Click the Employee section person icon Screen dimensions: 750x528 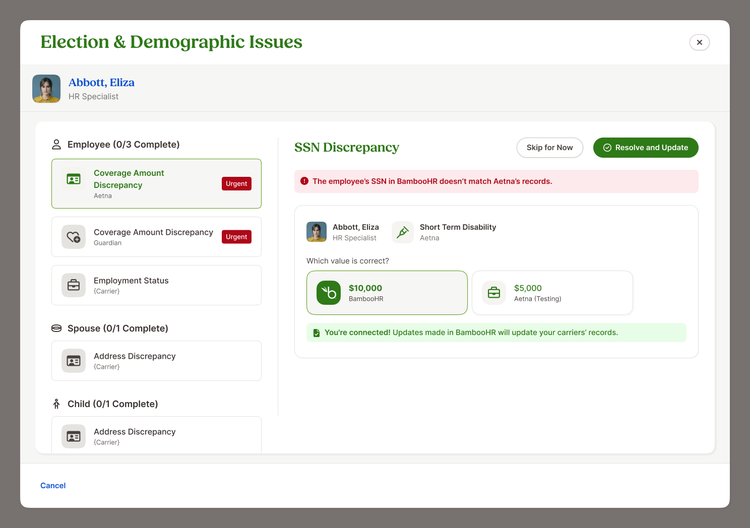56,144
